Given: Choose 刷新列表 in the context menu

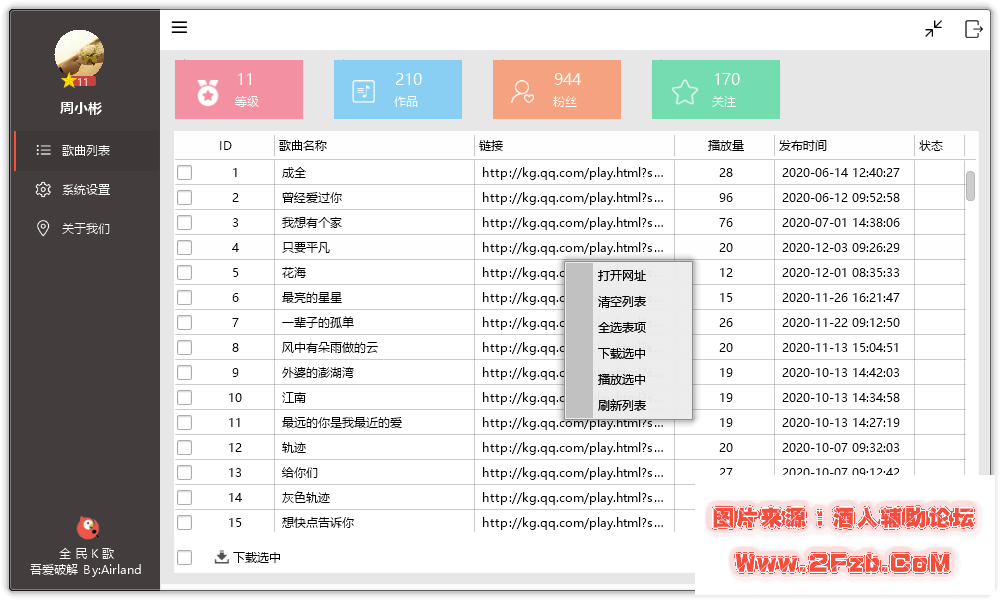Looking at the screenshot, I should pos(622,406).
